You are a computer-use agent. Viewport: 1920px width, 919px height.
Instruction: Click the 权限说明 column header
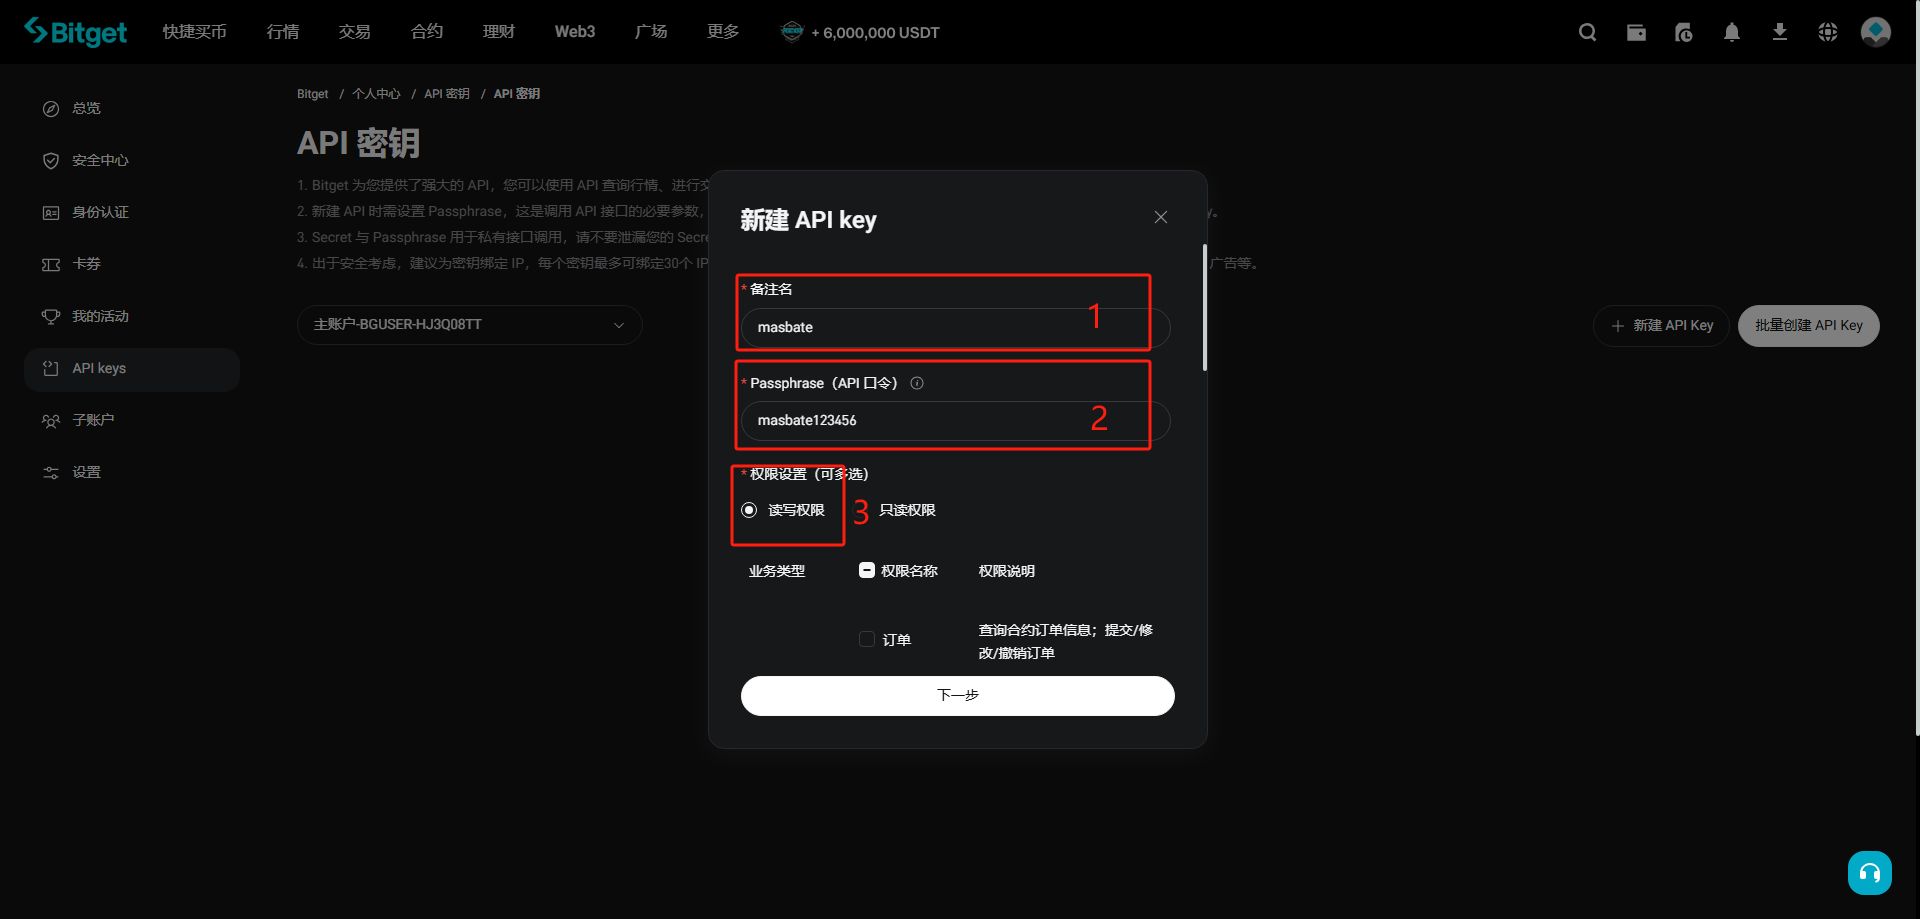coord(1007,571)
